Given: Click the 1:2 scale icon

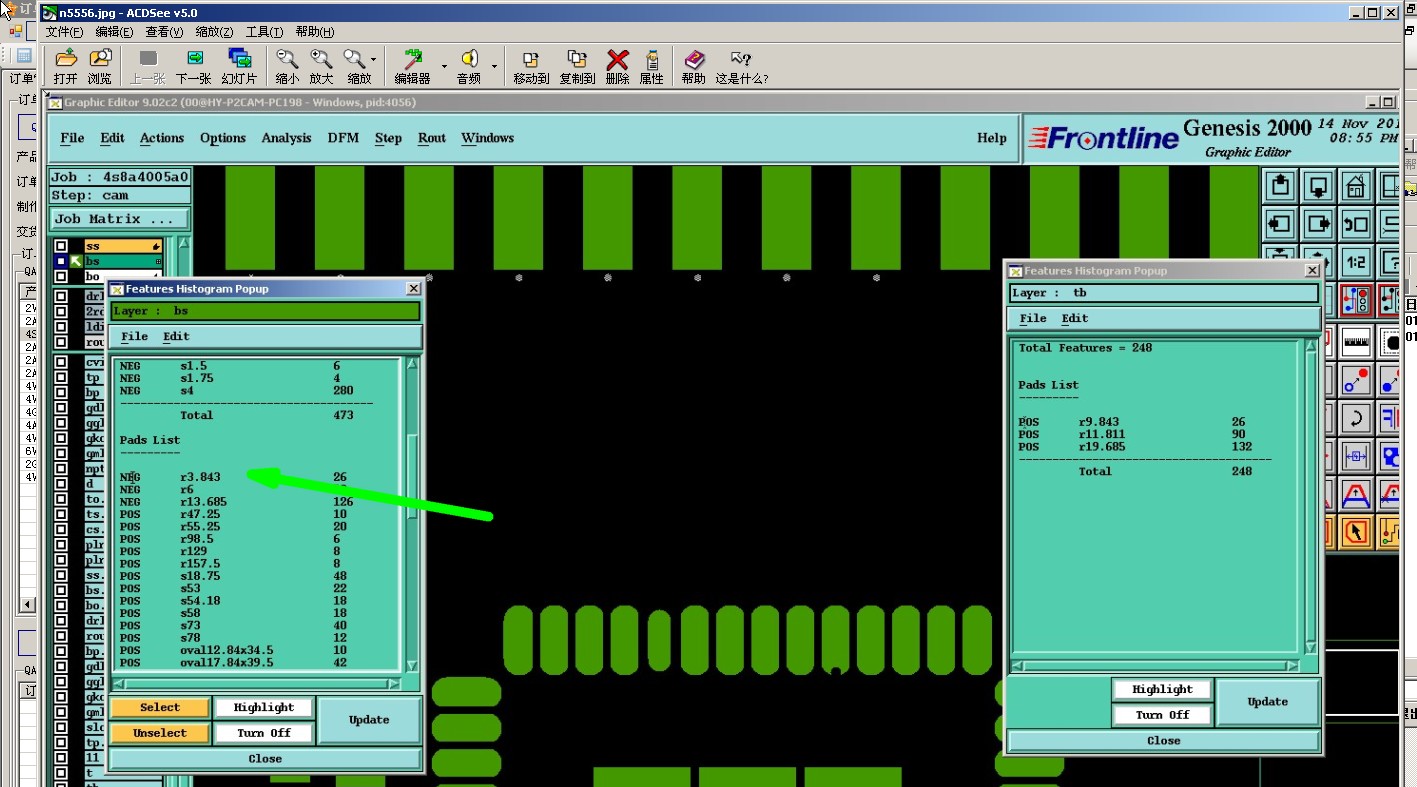Looking at the screenshot, I should coord(1356,262).
